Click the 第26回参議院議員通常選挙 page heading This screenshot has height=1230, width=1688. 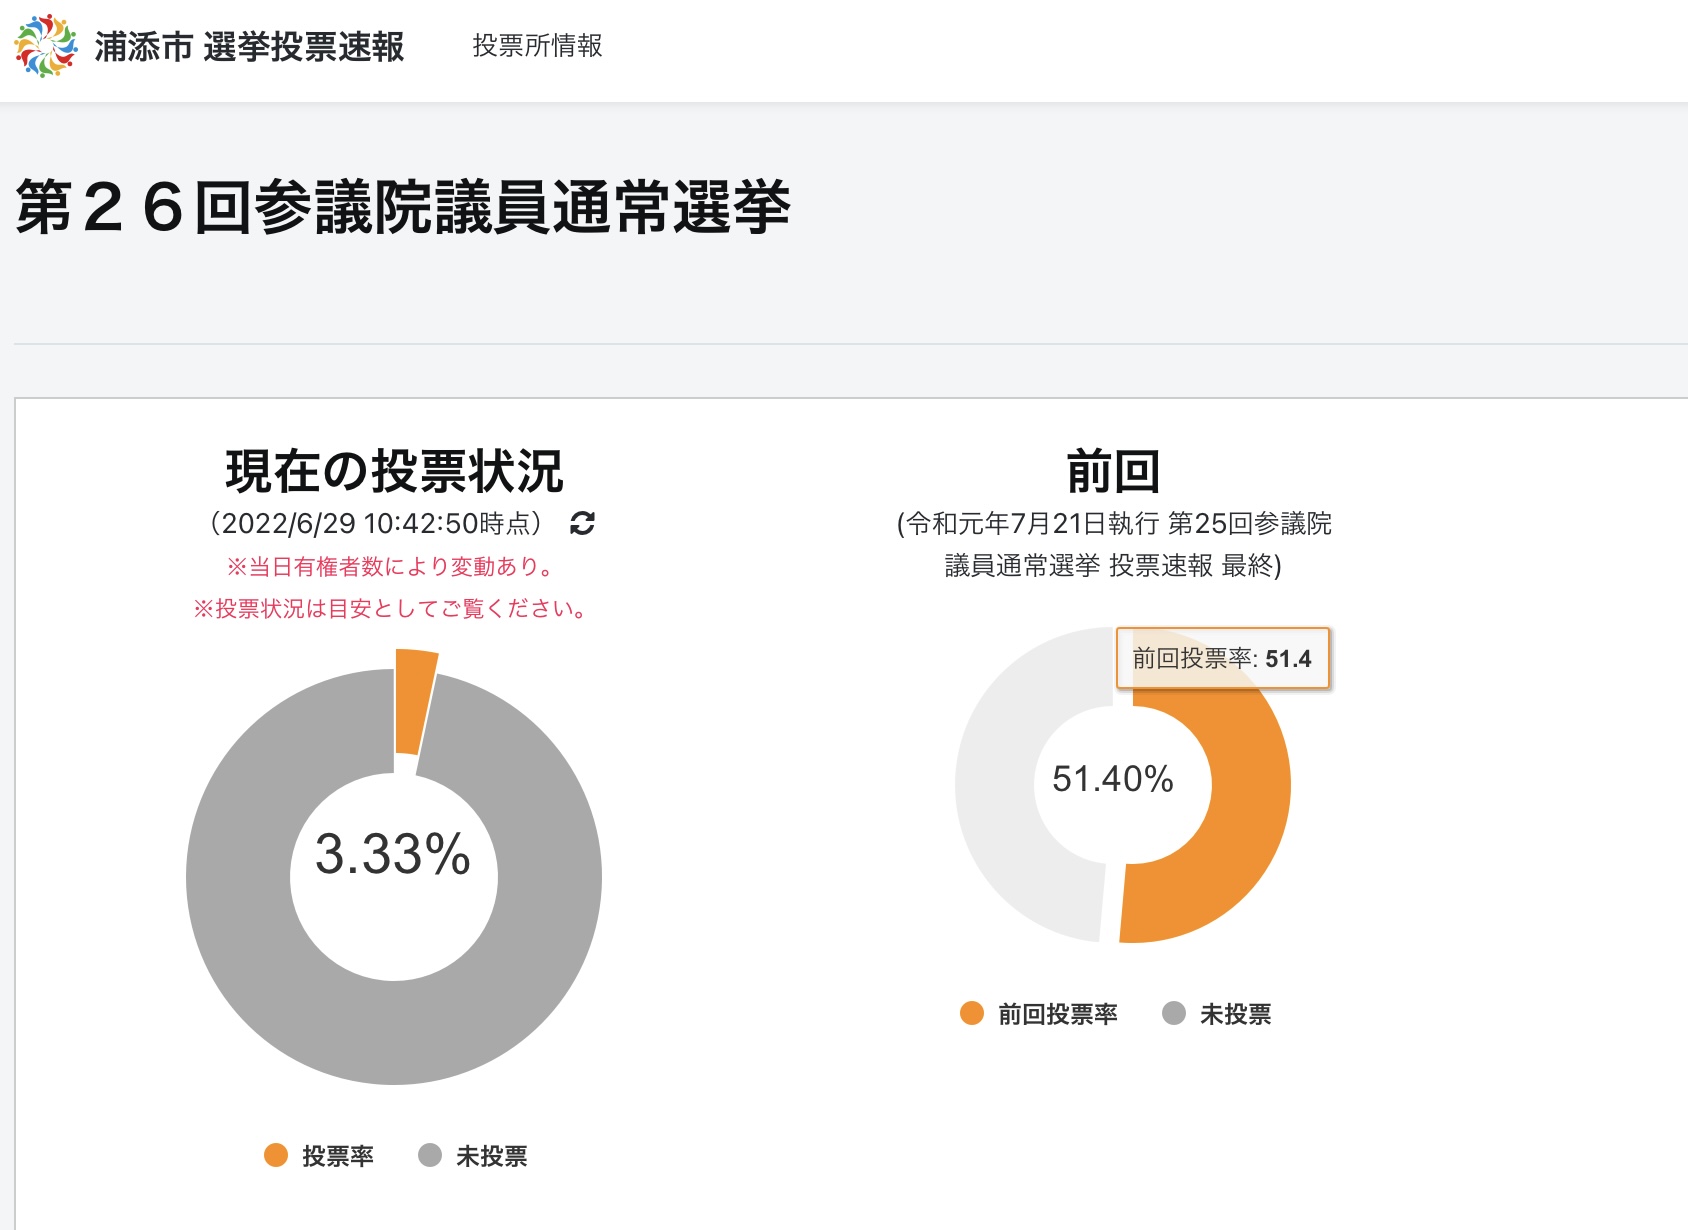403,207
